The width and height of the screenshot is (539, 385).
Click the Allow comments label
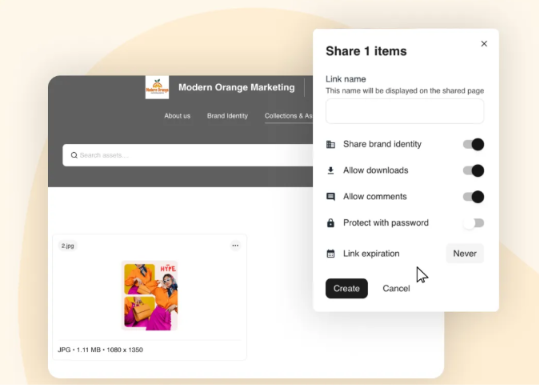coord(375,196)
